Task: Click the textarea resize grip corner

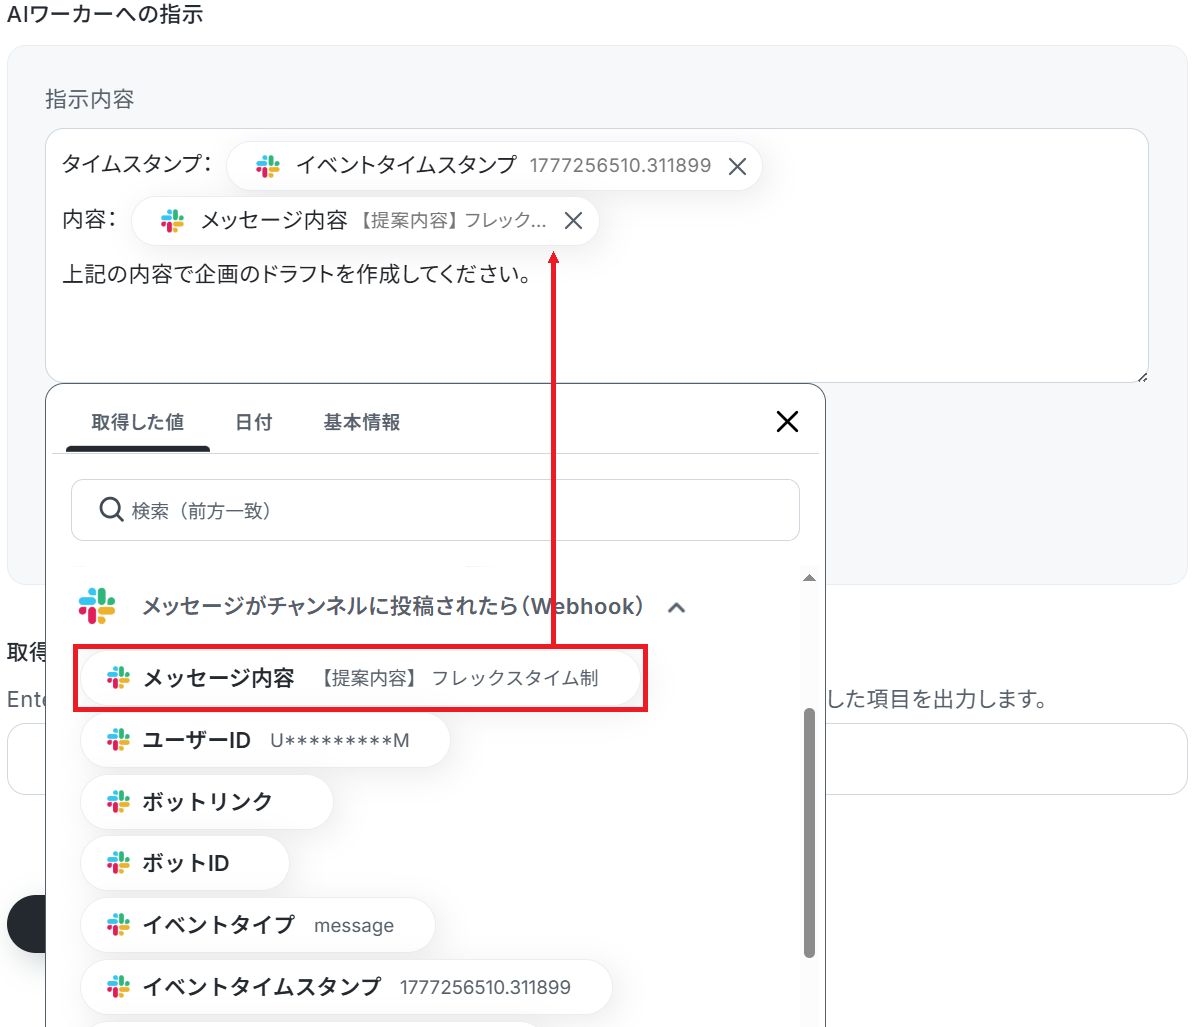Action: coord(1142,377)
